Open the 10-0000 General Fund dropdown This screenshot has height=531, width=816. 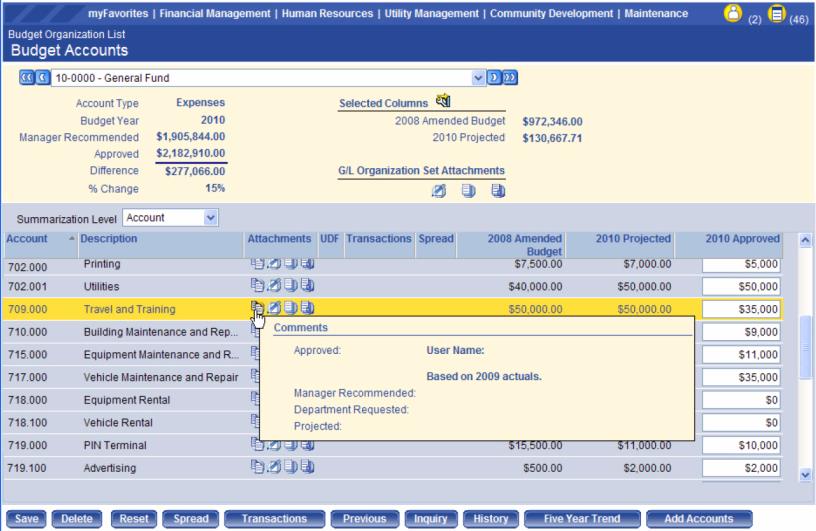click(x=477, y=78)
